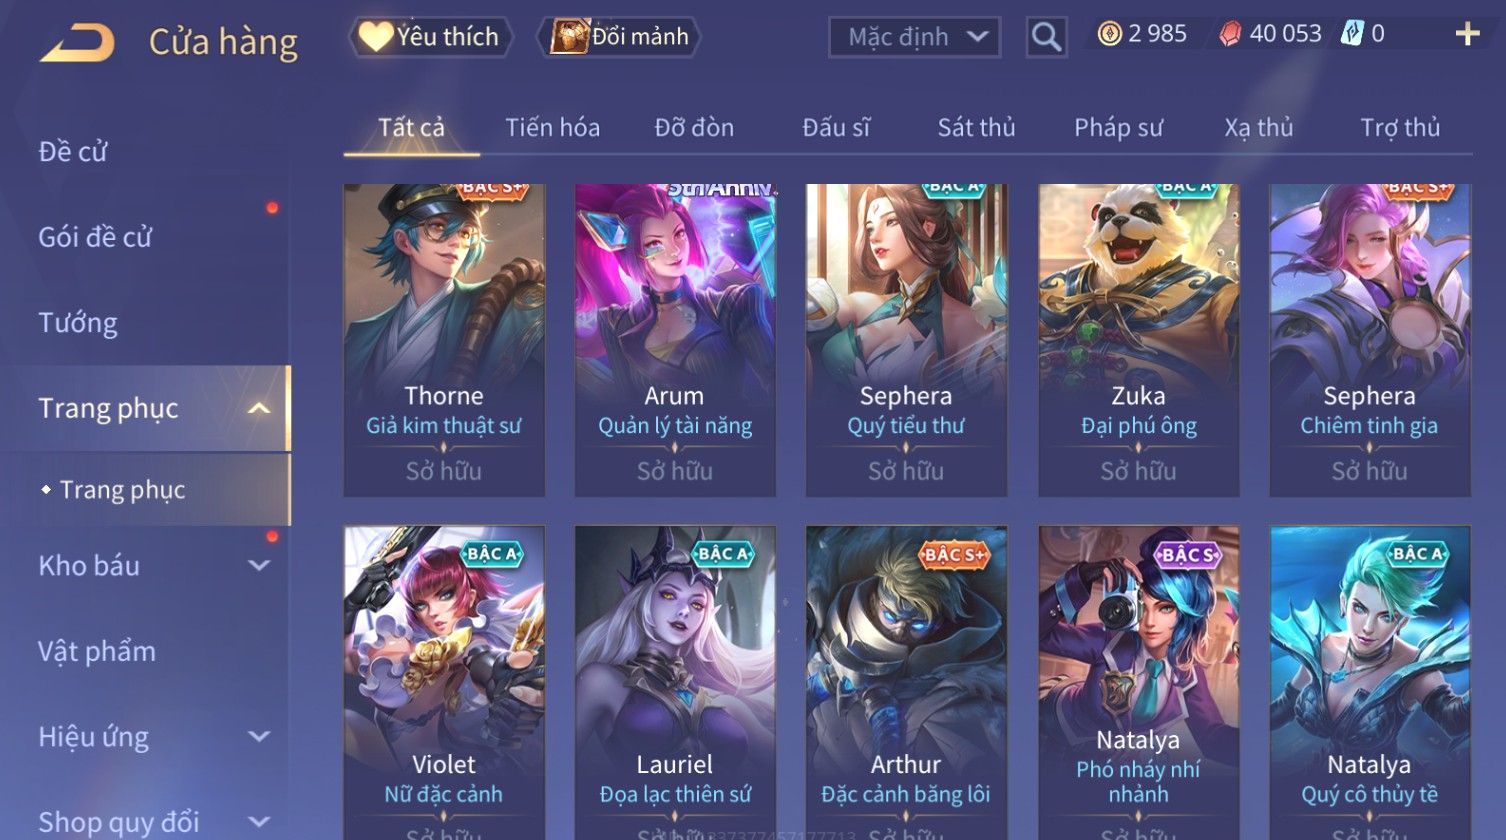
Task: Open Yêu thích heart favorites
Action: (x=430, y=37)
